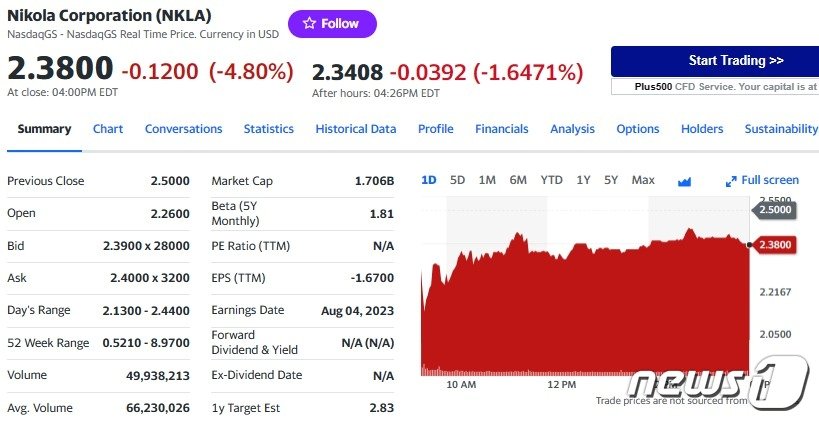Click the Follow star button
819x422 pixels.
332,24
